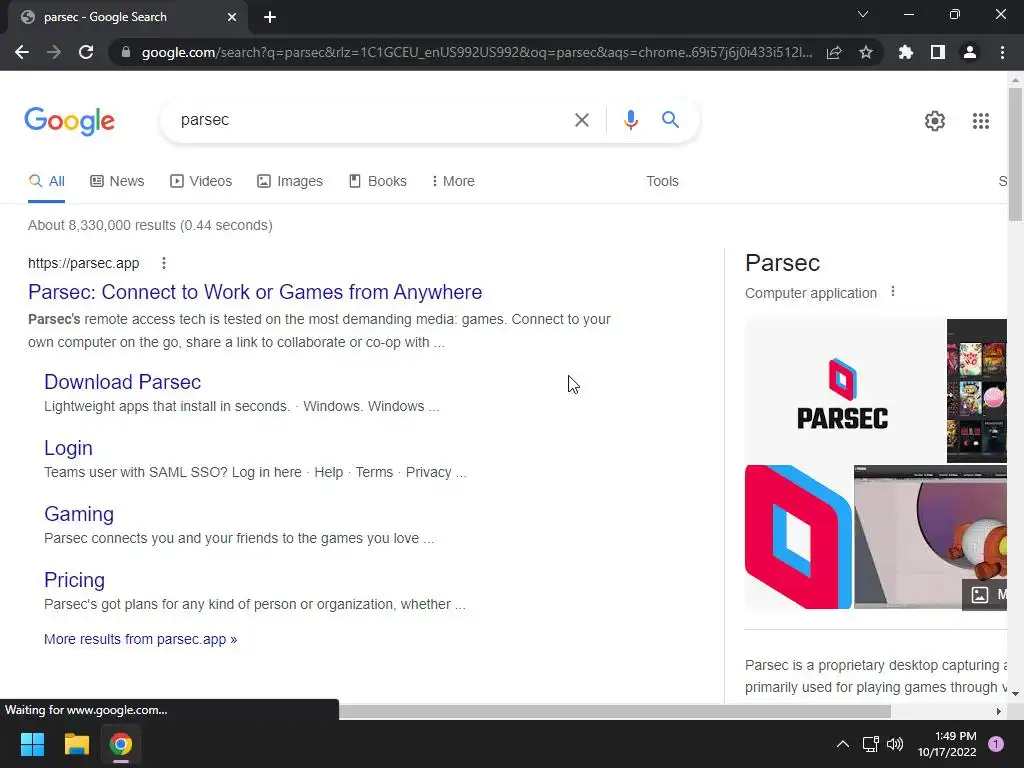Viewport: 1024px width, 768px height.
Task: Switch to the Videos tab
Action: point(201,182)
